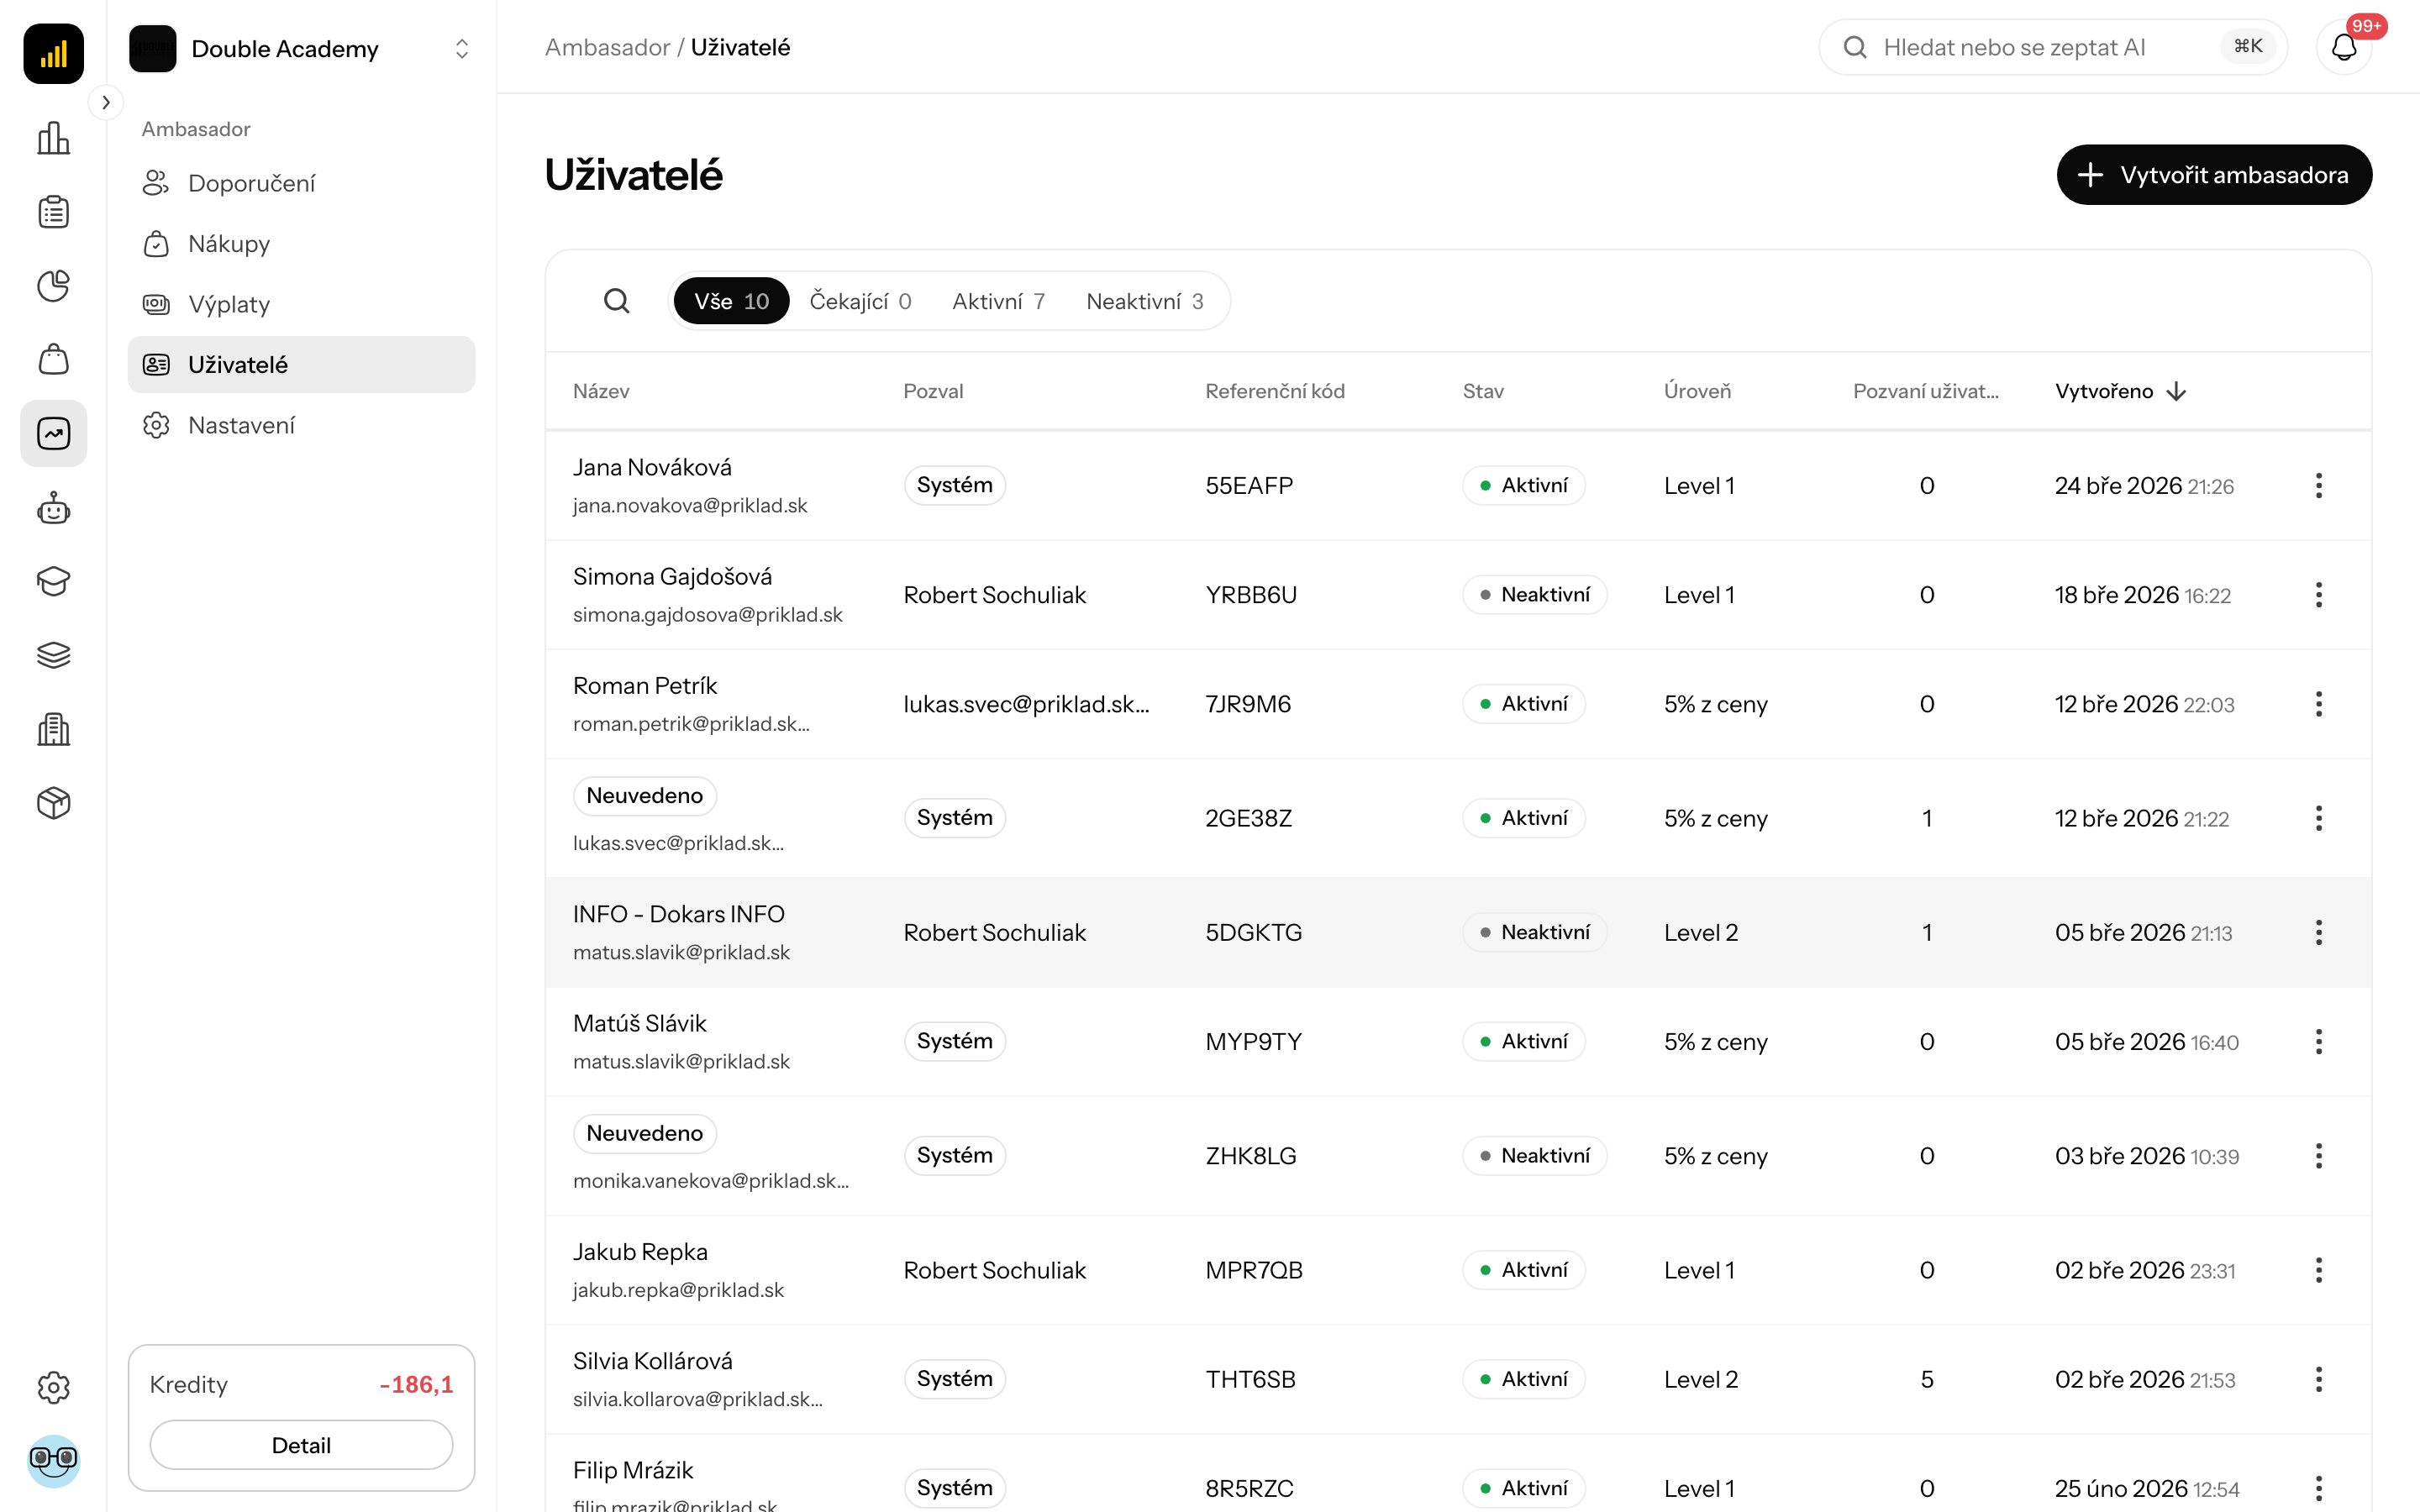Switch to the Aktivní filter tab
The width and height of the screenshot is (2420, 1512).
tap(998, 301)
